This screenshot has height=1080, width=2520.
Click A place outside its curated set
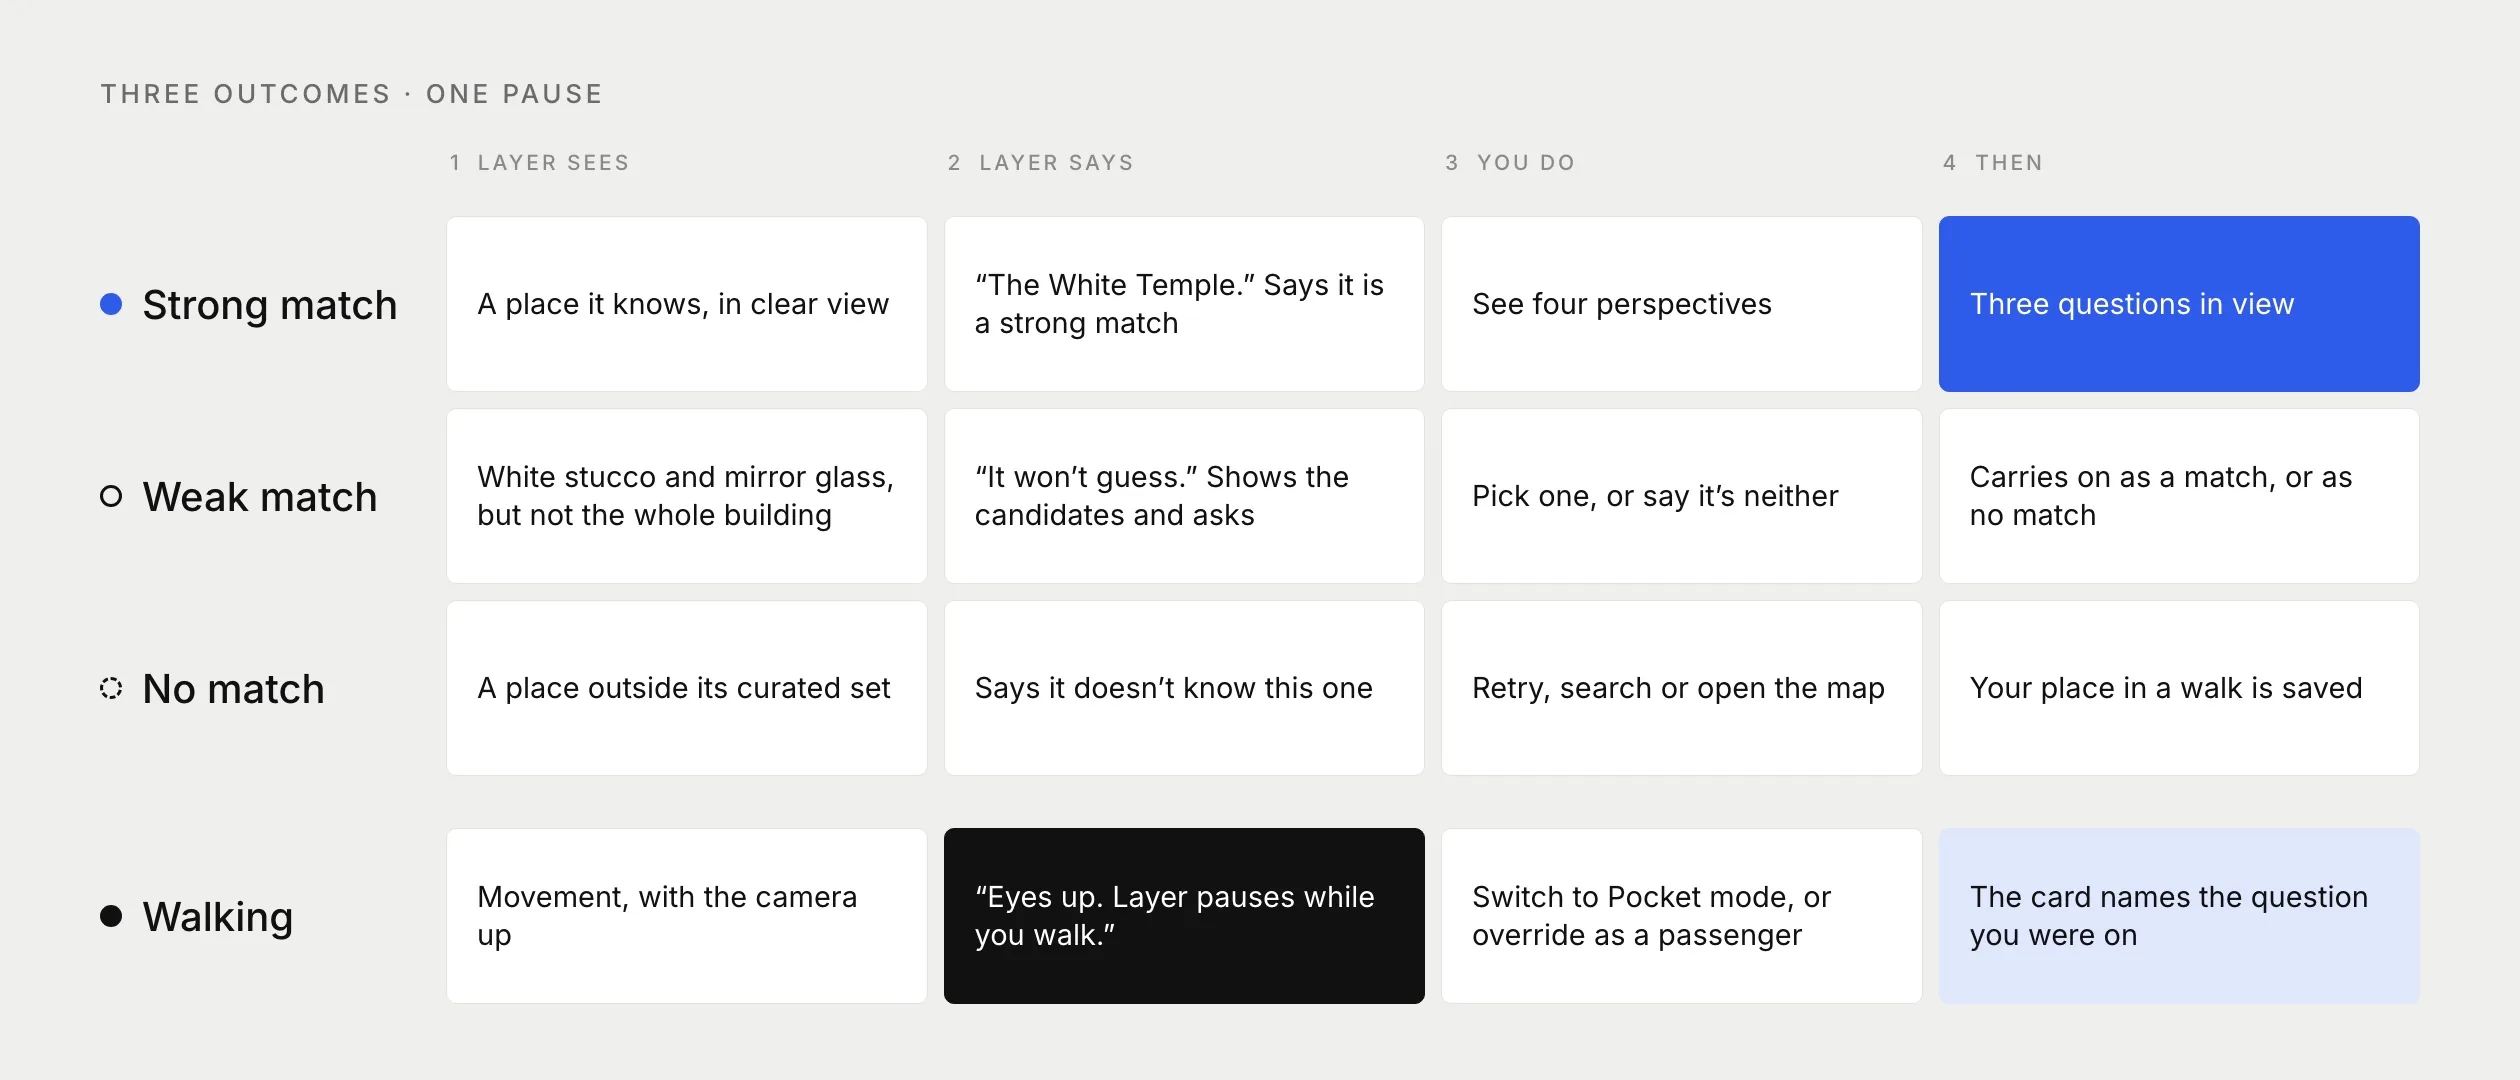[687, 688]
